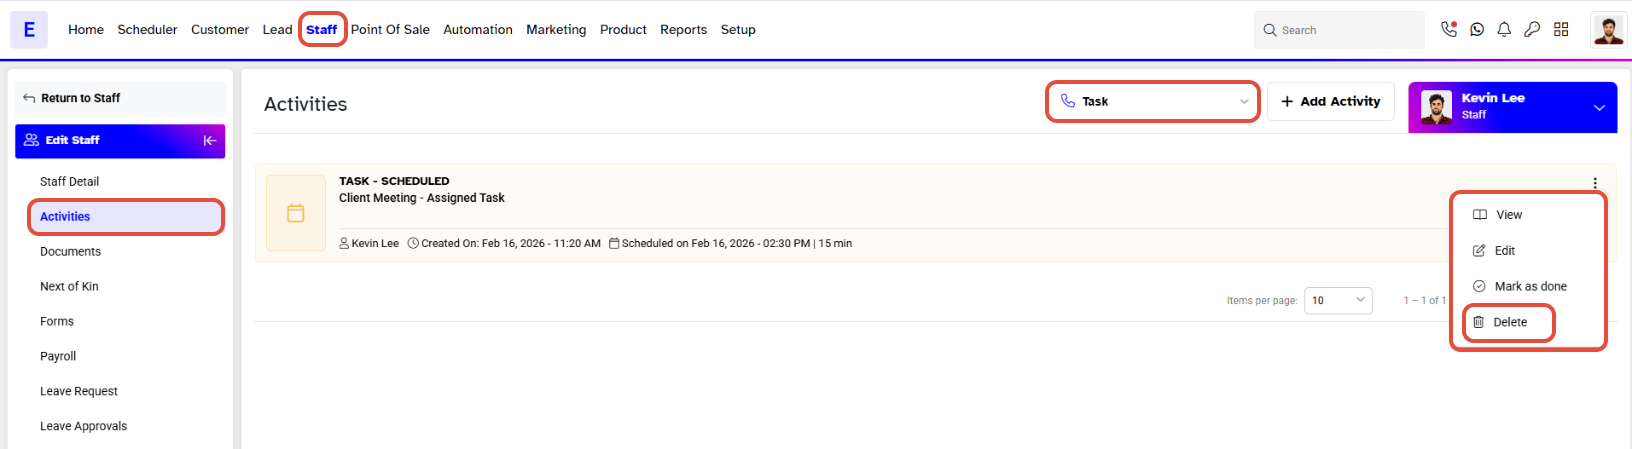This screenshot has height=449, width=1632.
Task: Open the Task activity type dropdown
Action: [x=1153, y=101]
